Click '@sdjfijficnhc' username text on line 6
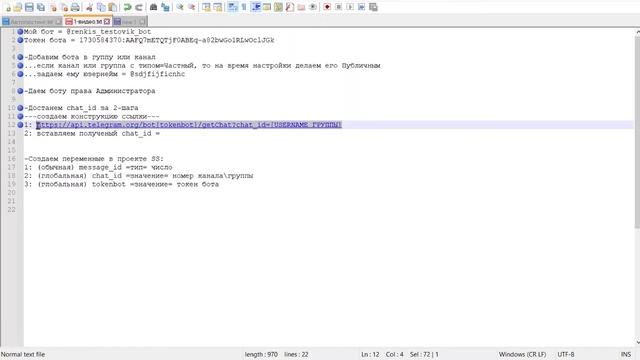640x360 pixels. [x=158, y=74]
